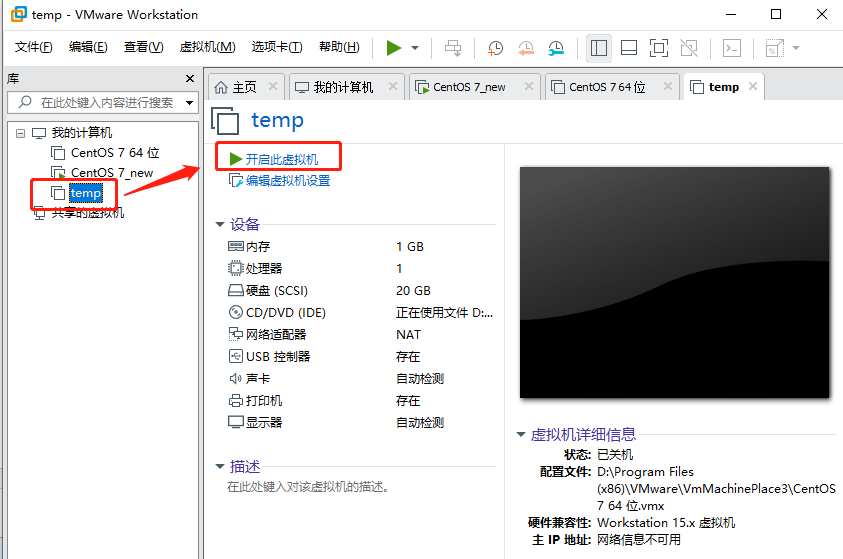Screen dimensions: 843x559
Task: Open the 选项卡(T) menu
Action: tap(277, 47)
